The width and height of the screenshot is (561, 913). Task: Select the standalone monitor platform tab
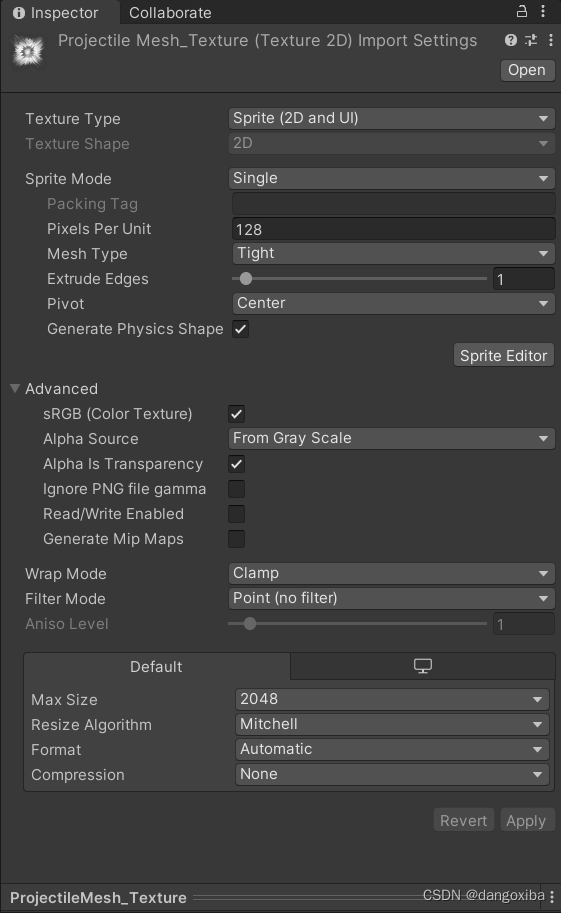point(423,666)
